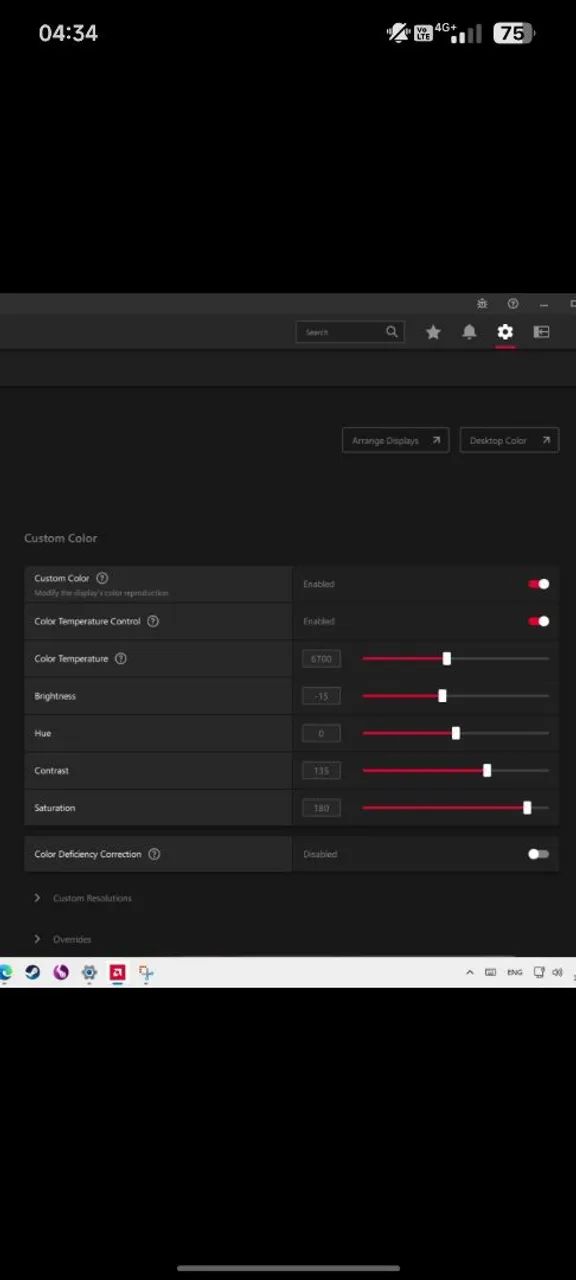Image resolution: width=576 pixels, height=1280 pixels.
Task: Disable the Custom Color toggle
Action: coord(539,584)
